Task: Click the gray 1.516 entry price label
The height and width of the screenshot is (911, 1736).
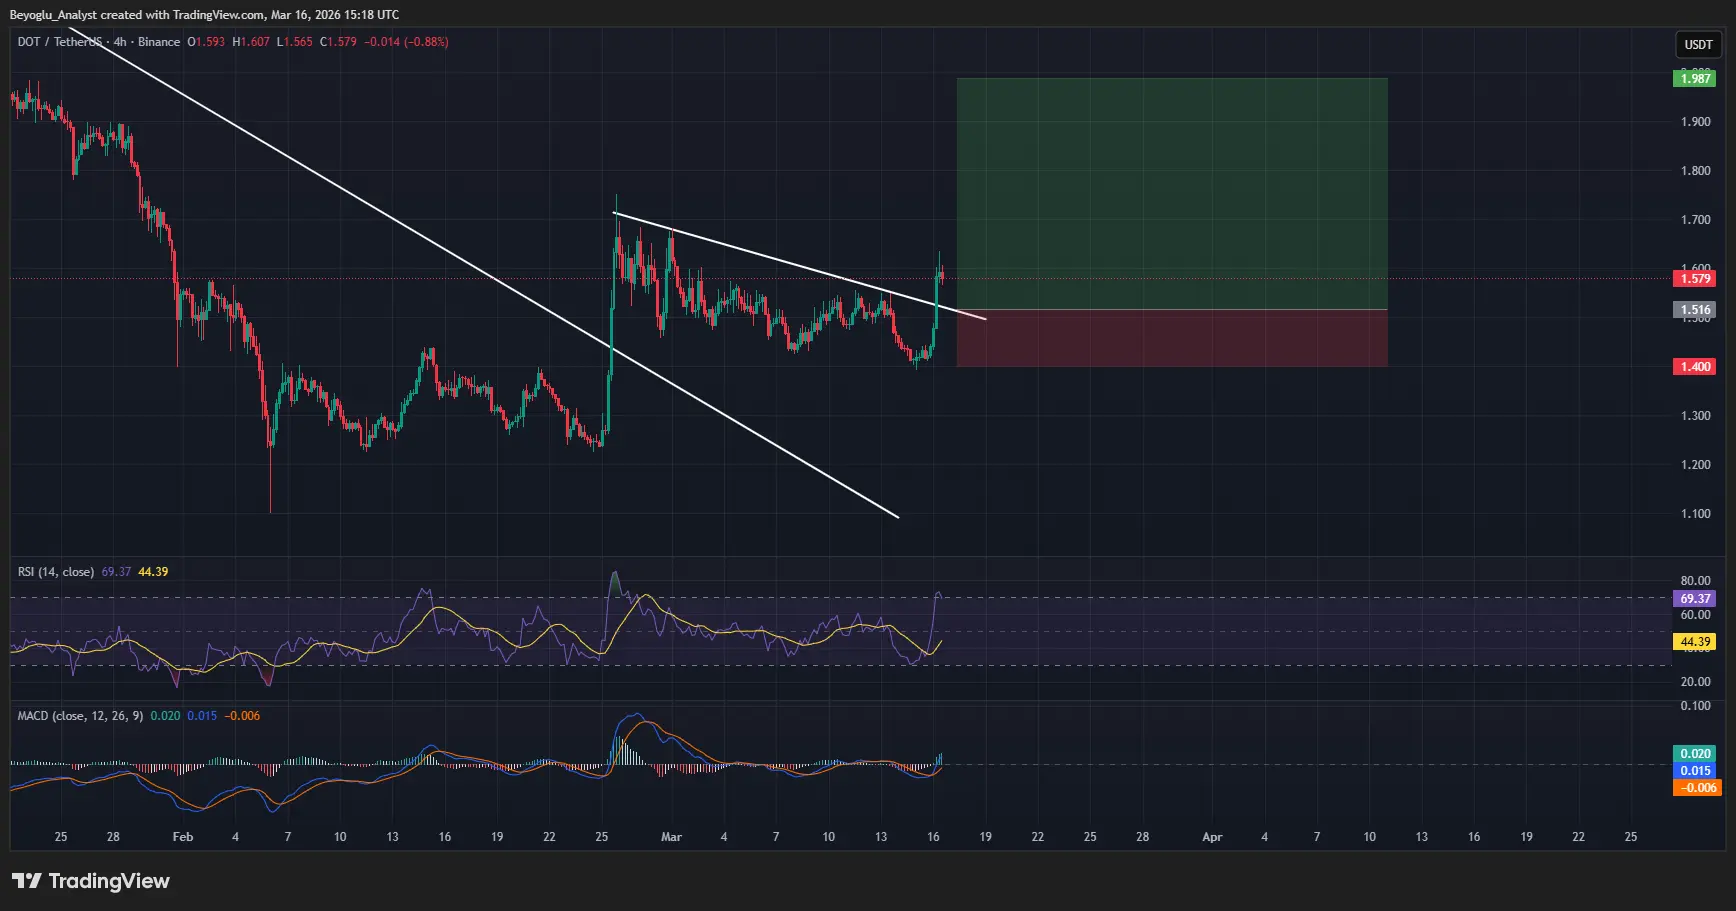Action: click(x=1695, y=310)
